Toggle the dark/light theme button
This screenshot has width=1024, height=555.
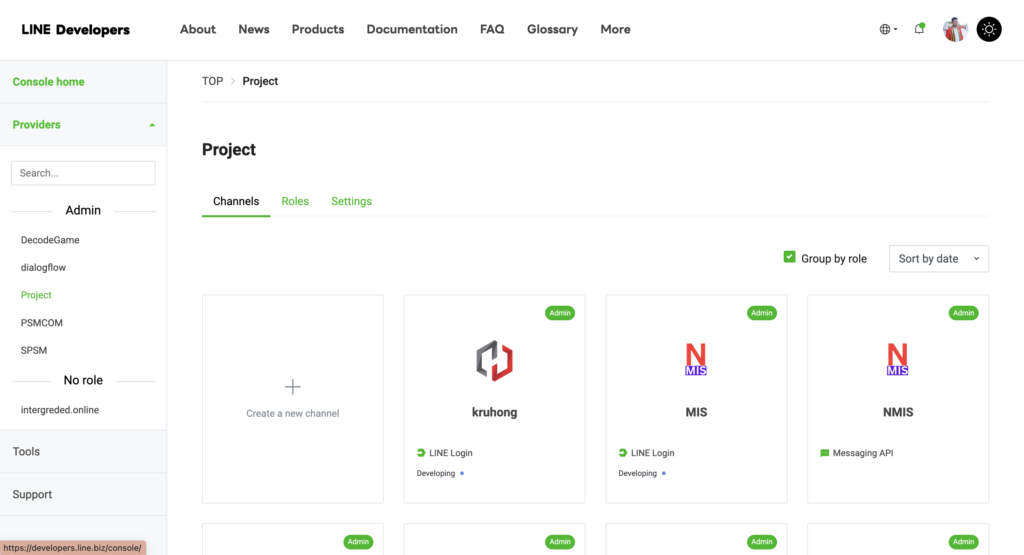click(x=989, y=29)
